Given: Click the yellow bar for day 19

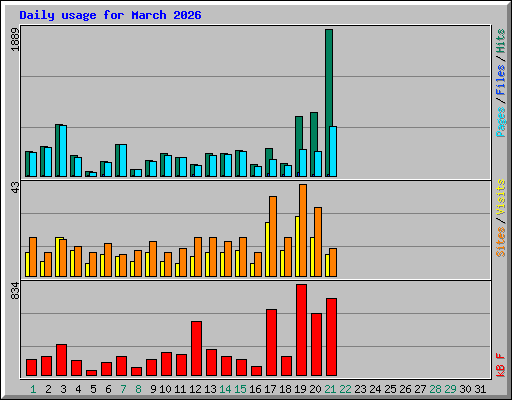Looking at the screenshot, I should click(x=297, y=246).
